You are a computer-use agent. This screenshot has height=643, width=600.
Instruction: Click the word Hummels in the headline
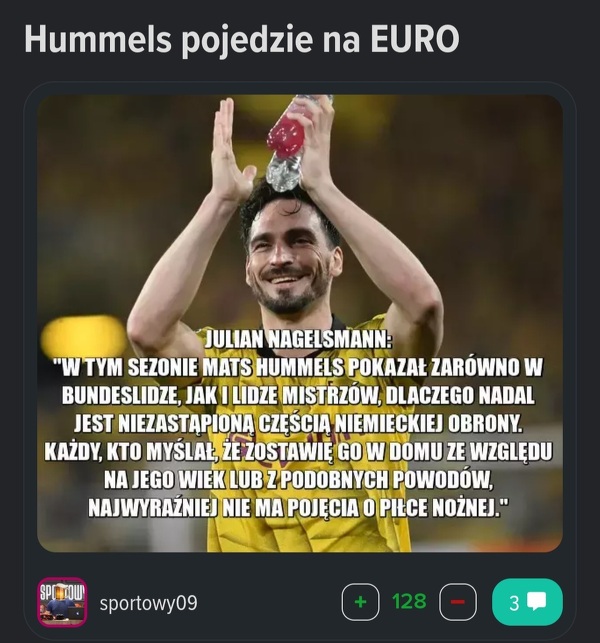[98, 39]
